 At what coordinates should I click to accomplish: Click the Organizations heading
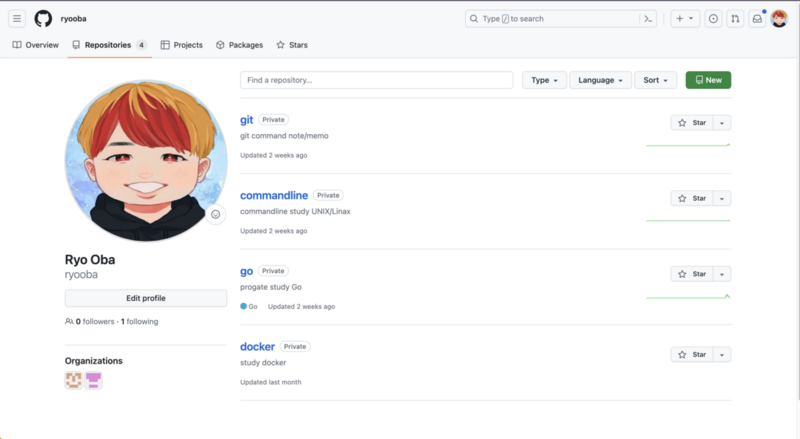point(94,361)
